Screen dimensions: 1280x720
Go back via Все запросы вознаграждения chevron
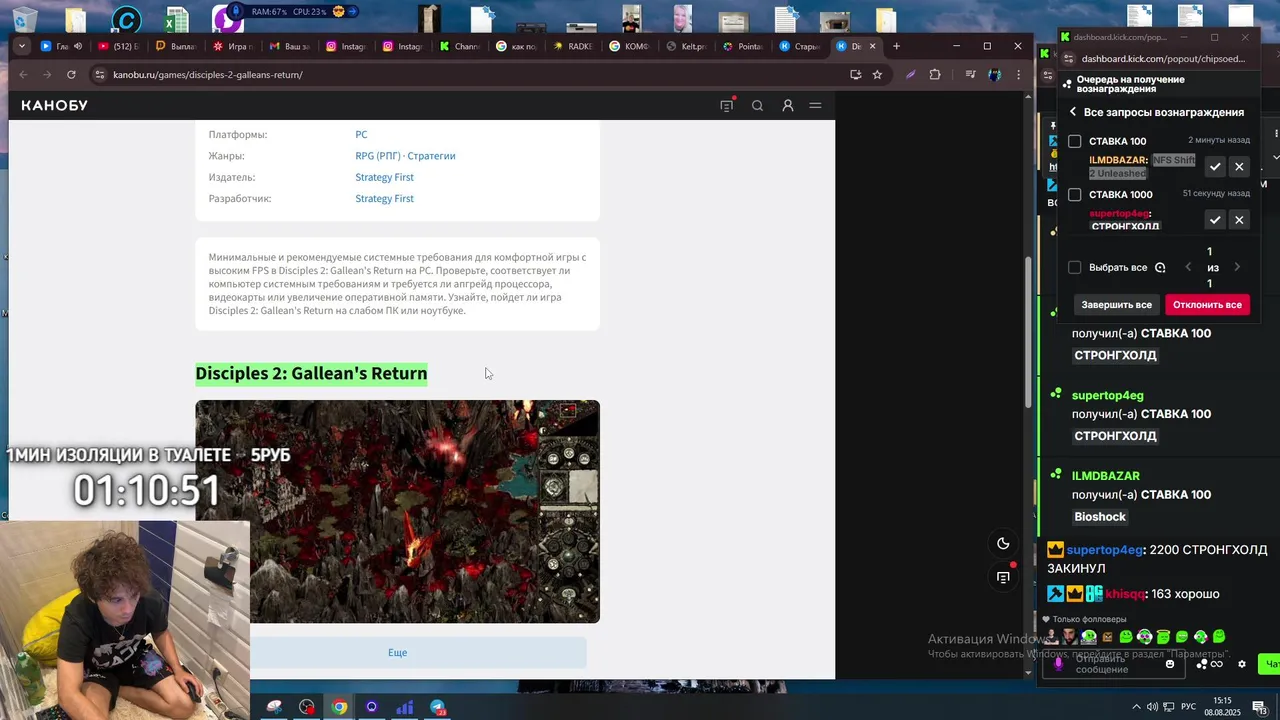(x=1073, y=112)
